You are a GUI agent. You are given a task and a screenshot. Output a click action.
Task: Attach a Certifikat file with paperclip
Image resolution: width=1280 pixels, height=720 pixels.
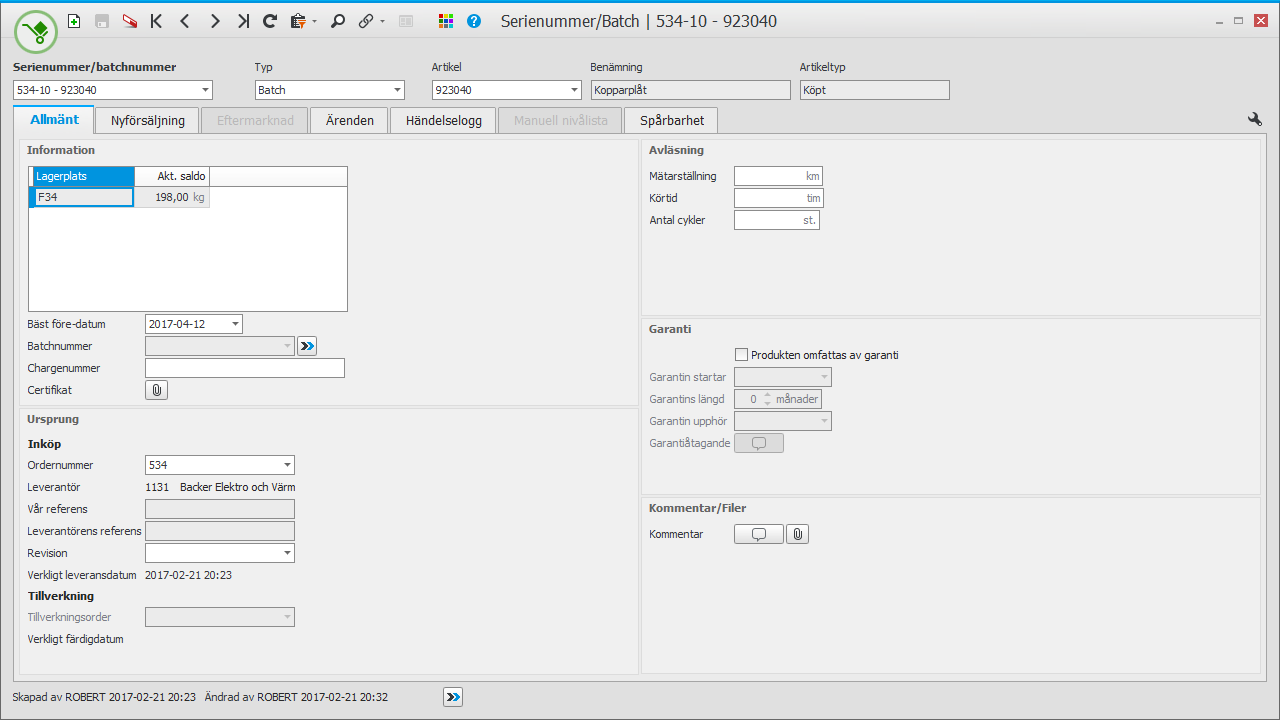click(157, 390)
